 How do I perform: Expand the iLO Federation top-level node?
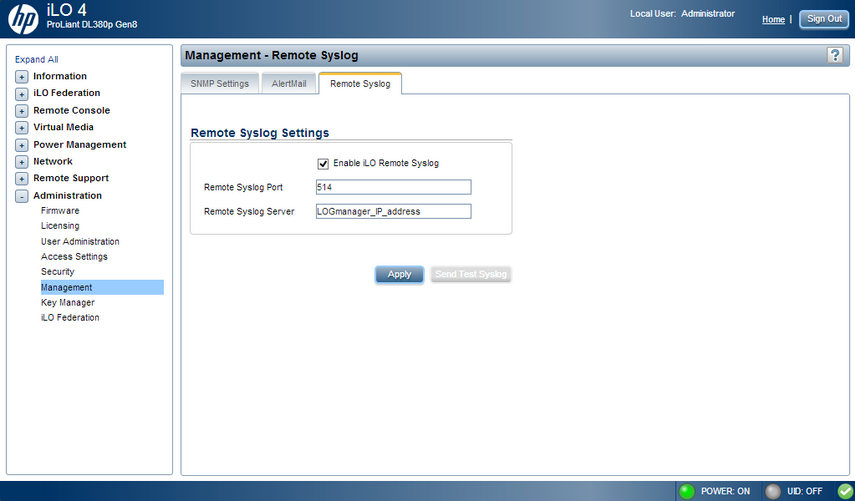(x=21, y=94)
